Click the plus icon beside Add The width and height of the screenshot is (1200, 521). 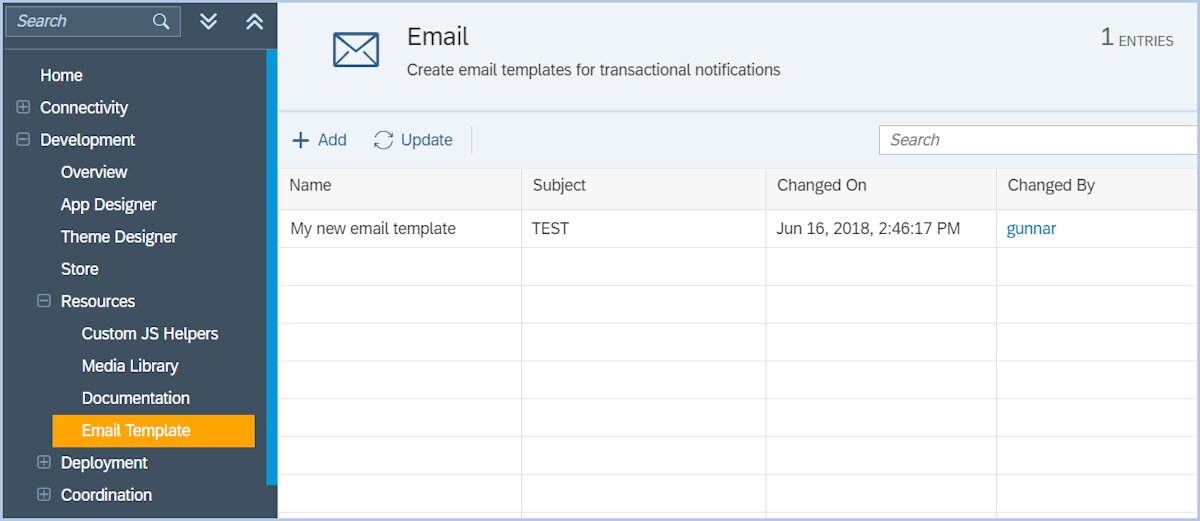click(300, 140)
